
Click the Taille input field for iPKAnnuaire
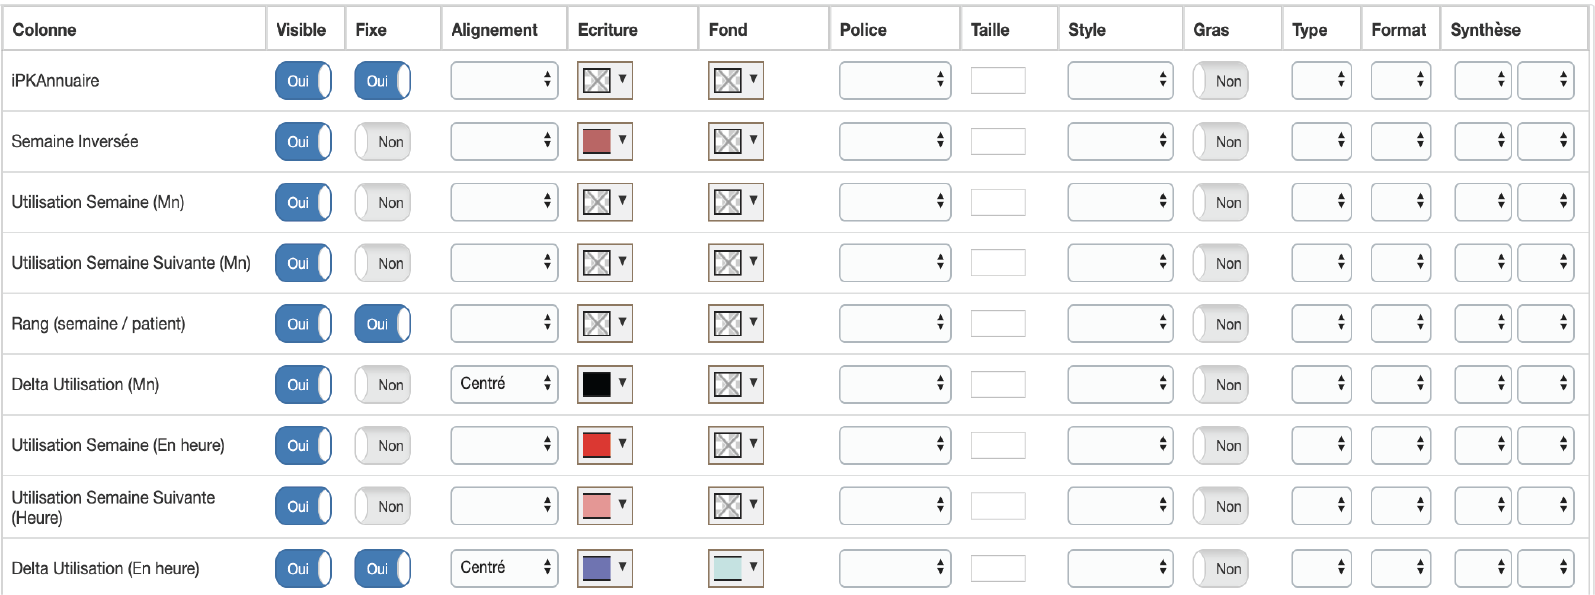998,81
